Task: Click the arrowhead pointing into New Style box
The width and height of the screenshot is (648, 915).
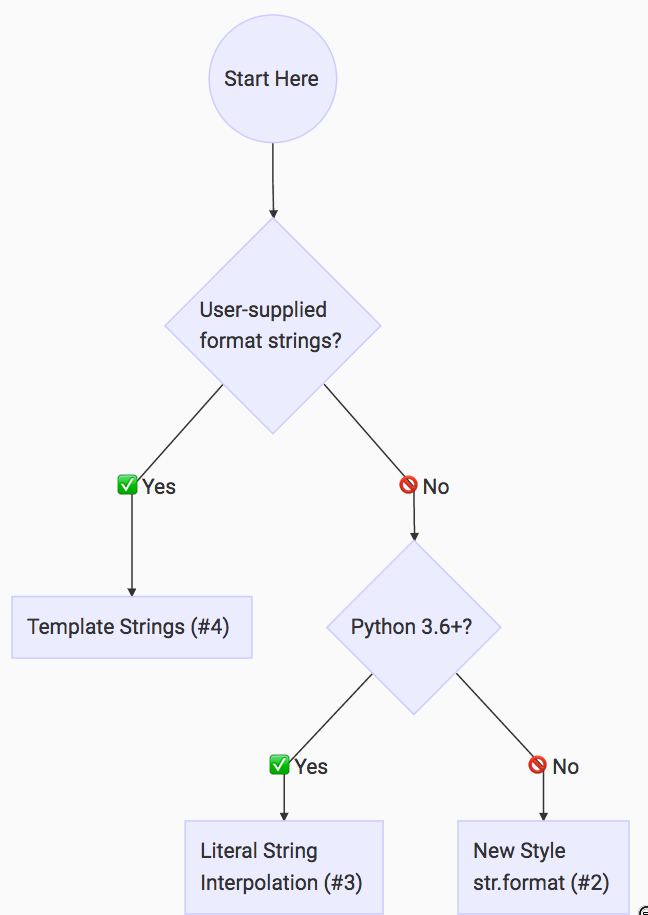Action: coord(543,816)
